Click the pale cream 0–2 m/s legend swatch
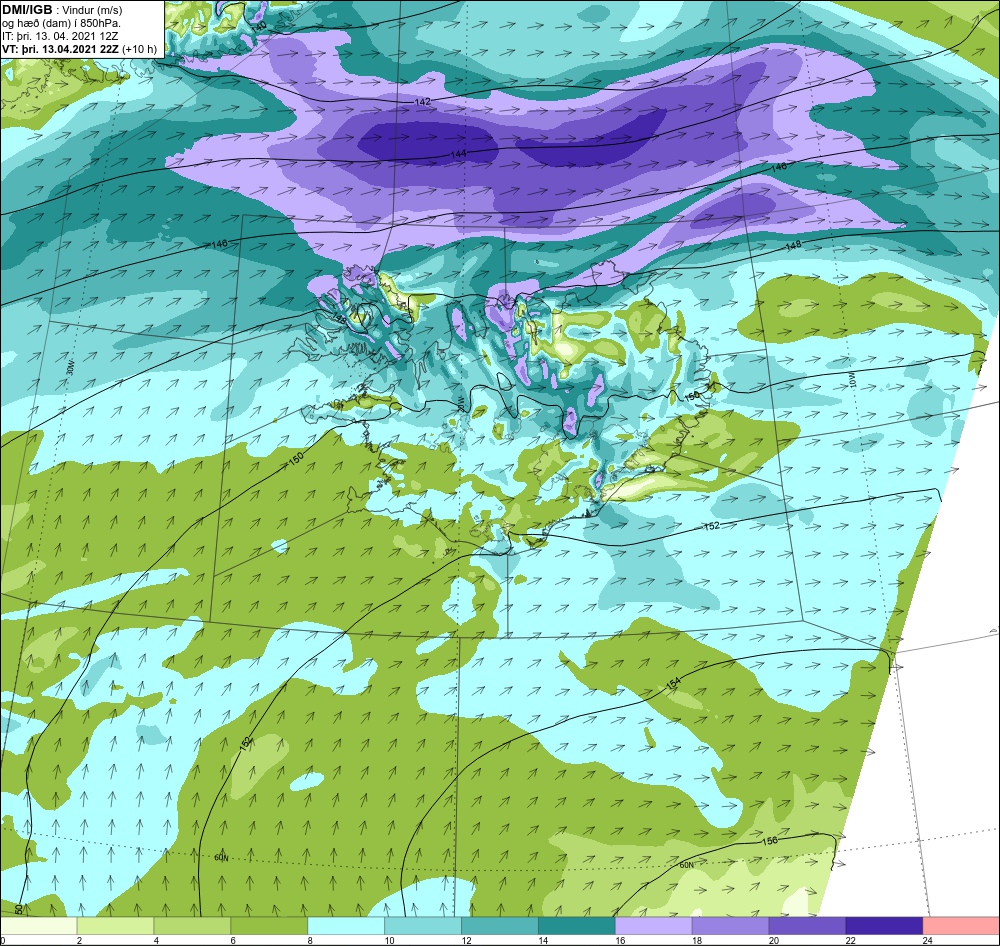 coord(39,926)
